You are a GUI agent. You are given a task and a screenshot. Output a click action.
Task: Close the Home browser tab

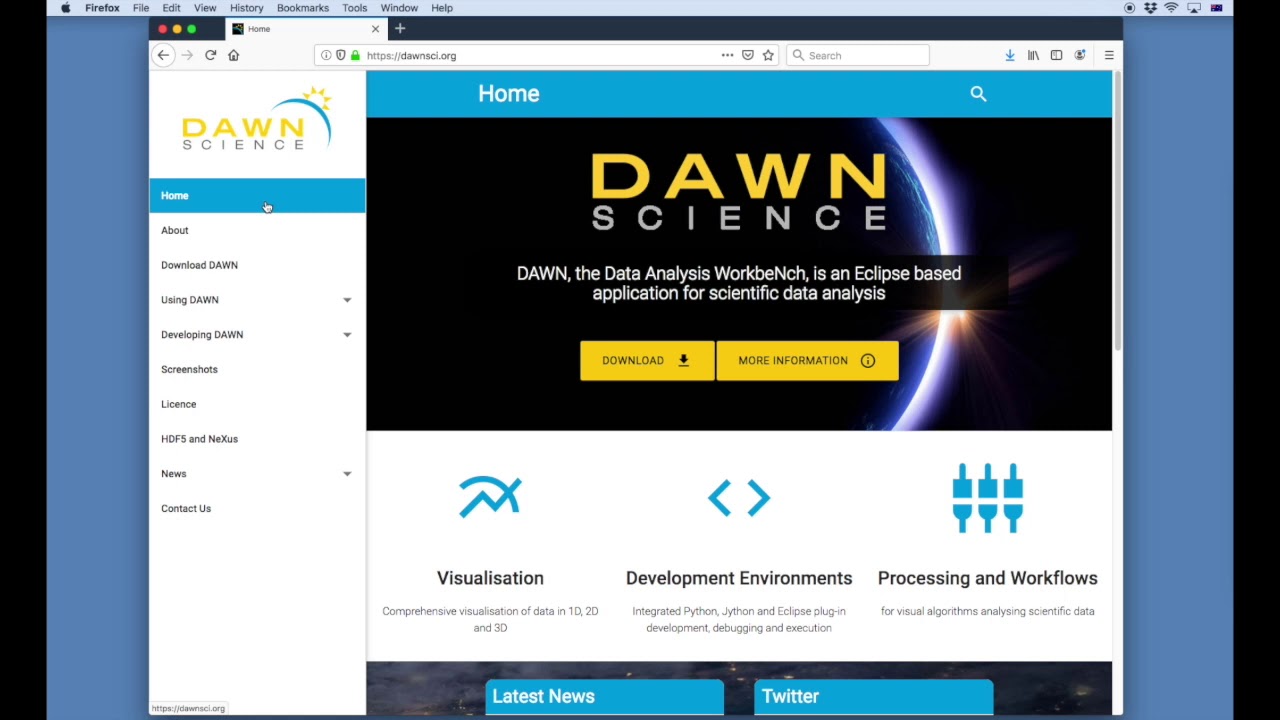click(x=375, y=29)
